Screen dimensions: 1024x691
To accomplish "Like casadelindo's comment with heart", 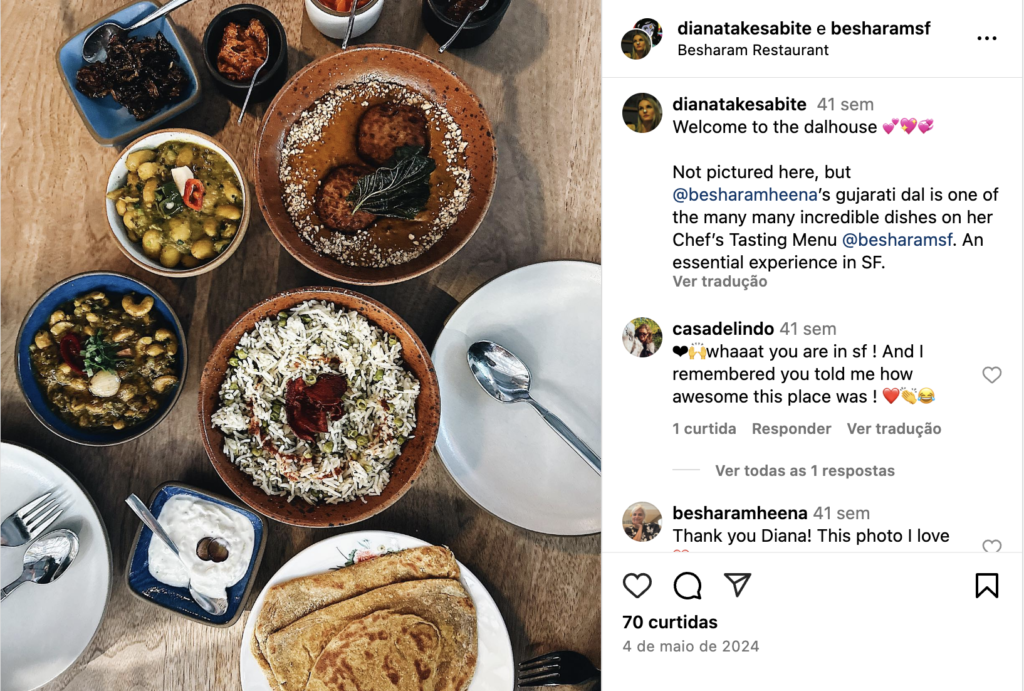I will [991, 374].
